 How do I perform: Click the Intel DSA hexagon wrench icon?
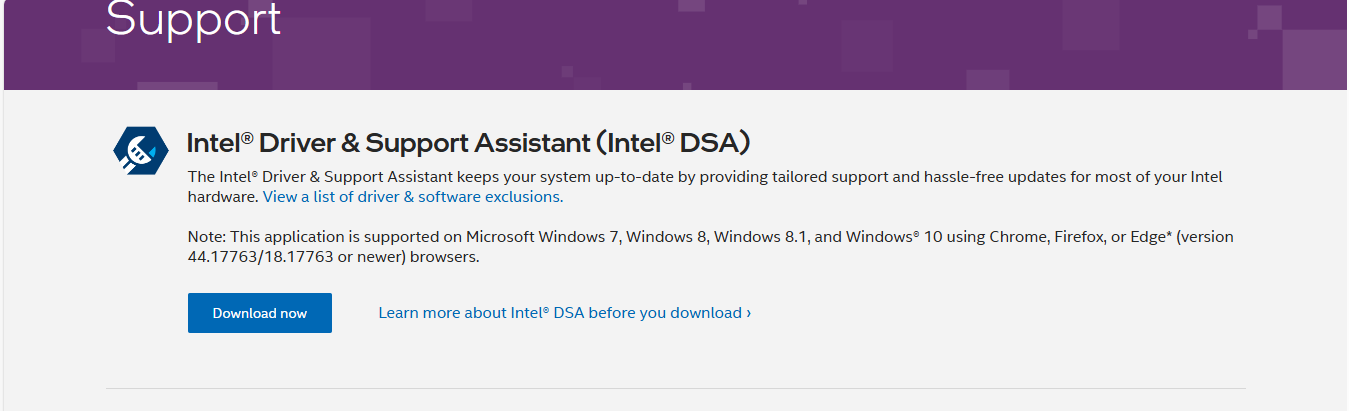(141, 151)
